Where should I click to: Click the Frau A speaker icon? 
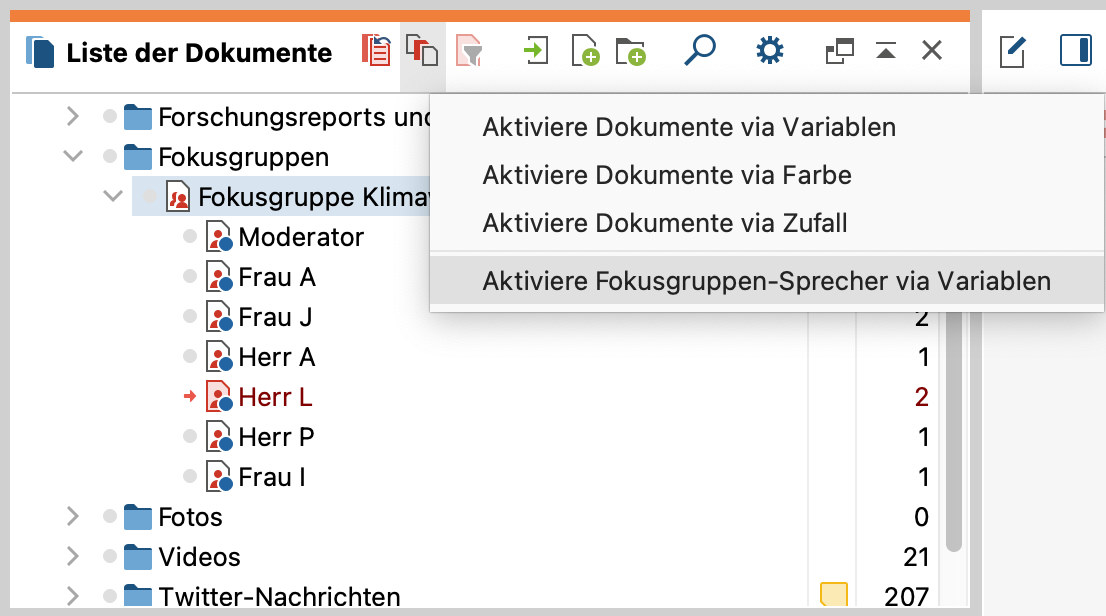pyautogui.click(x=219, y=277)
